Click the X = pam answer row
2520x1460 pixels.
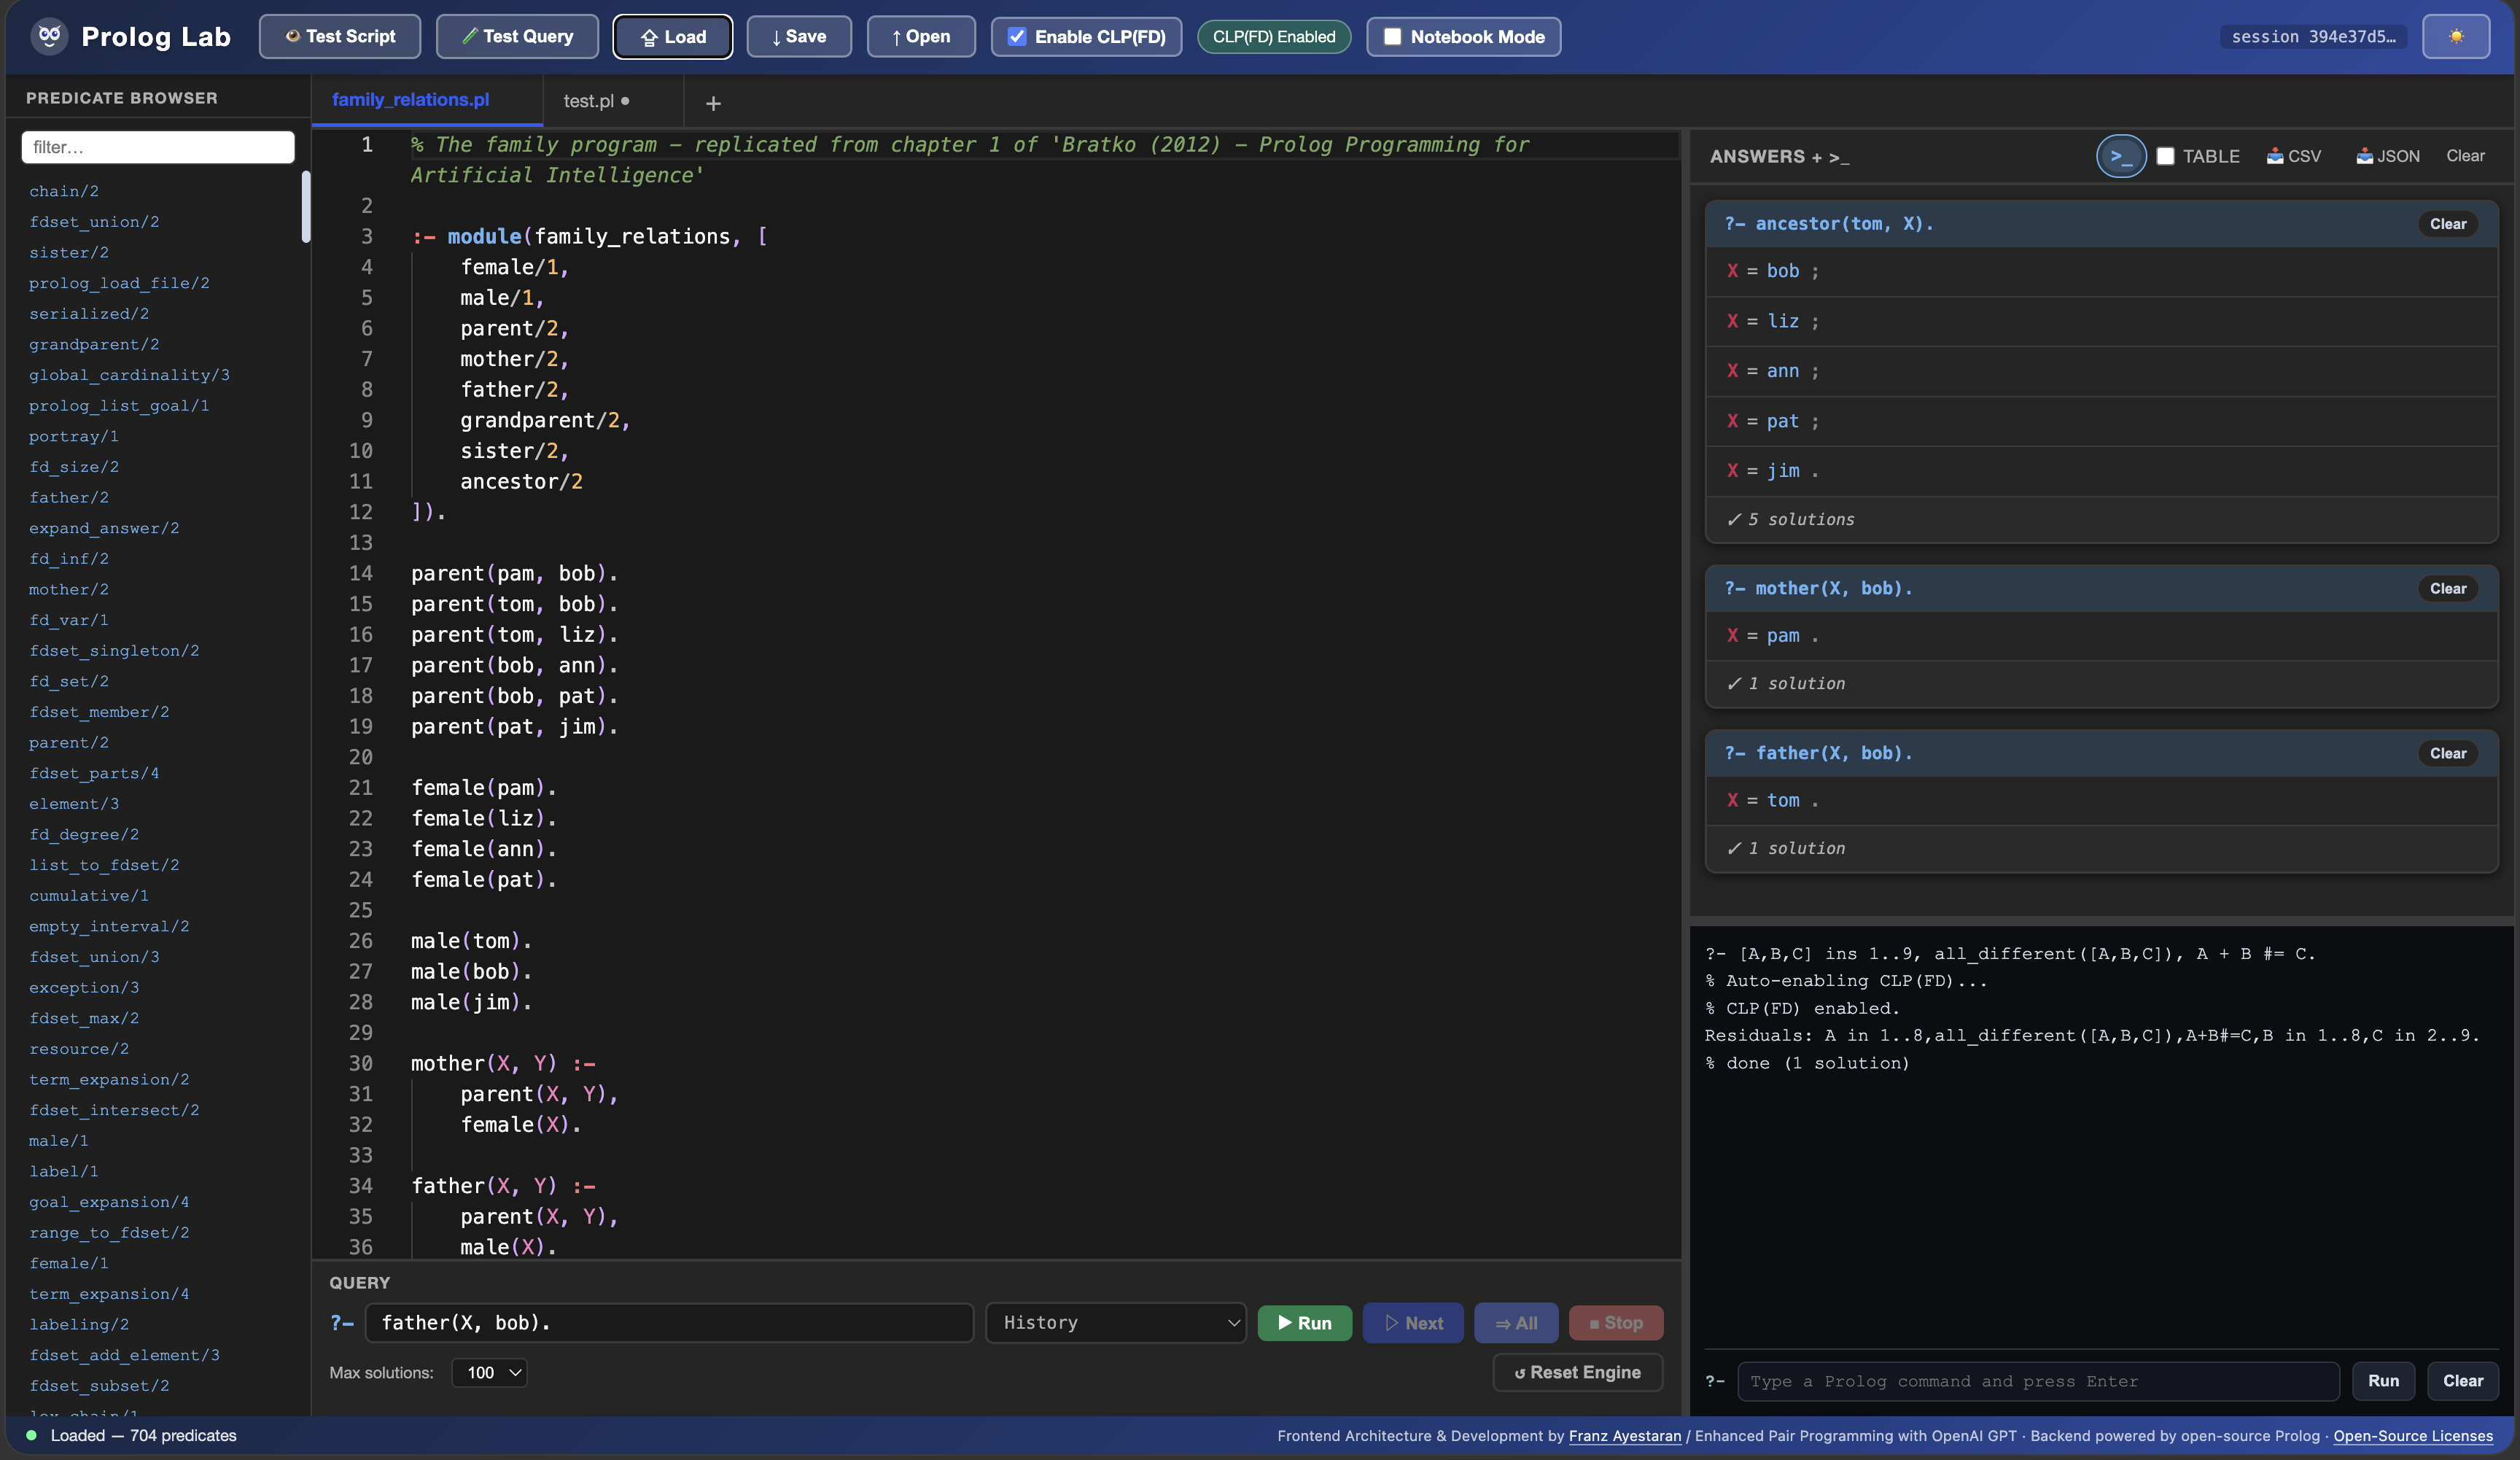pos(2101,636)
